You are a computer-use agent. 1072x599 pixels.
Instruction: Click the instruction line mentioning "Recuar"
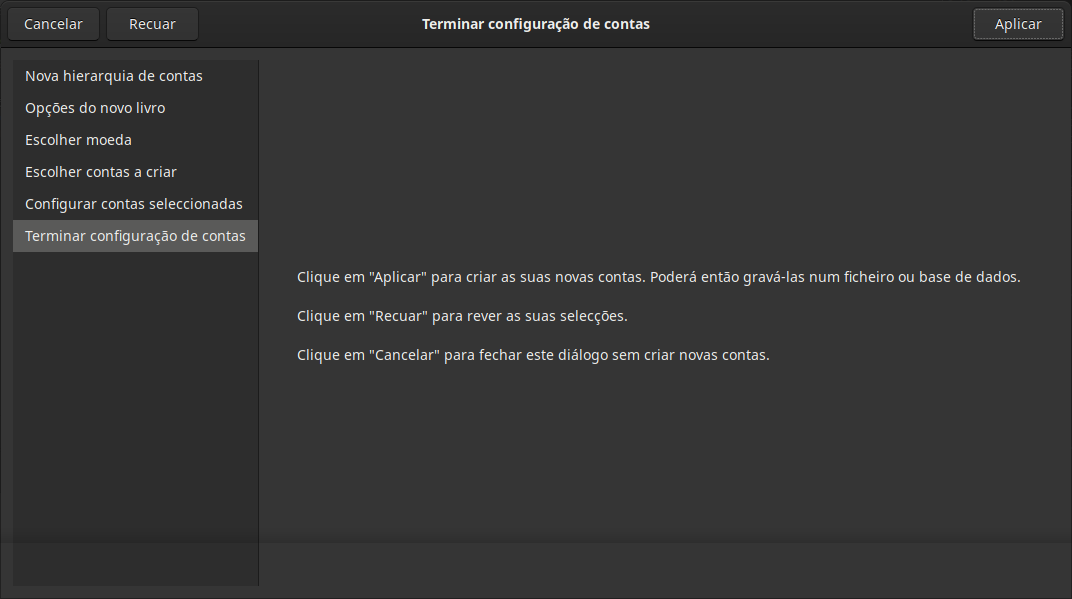tap(462, 316)
